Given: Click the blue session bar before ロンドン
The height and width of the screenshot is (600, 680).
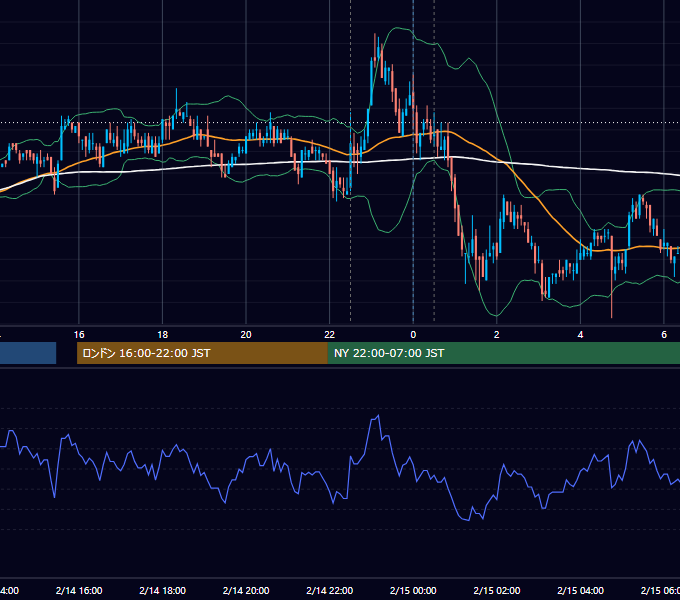Looking at the screenshot, I should point(28,353).
